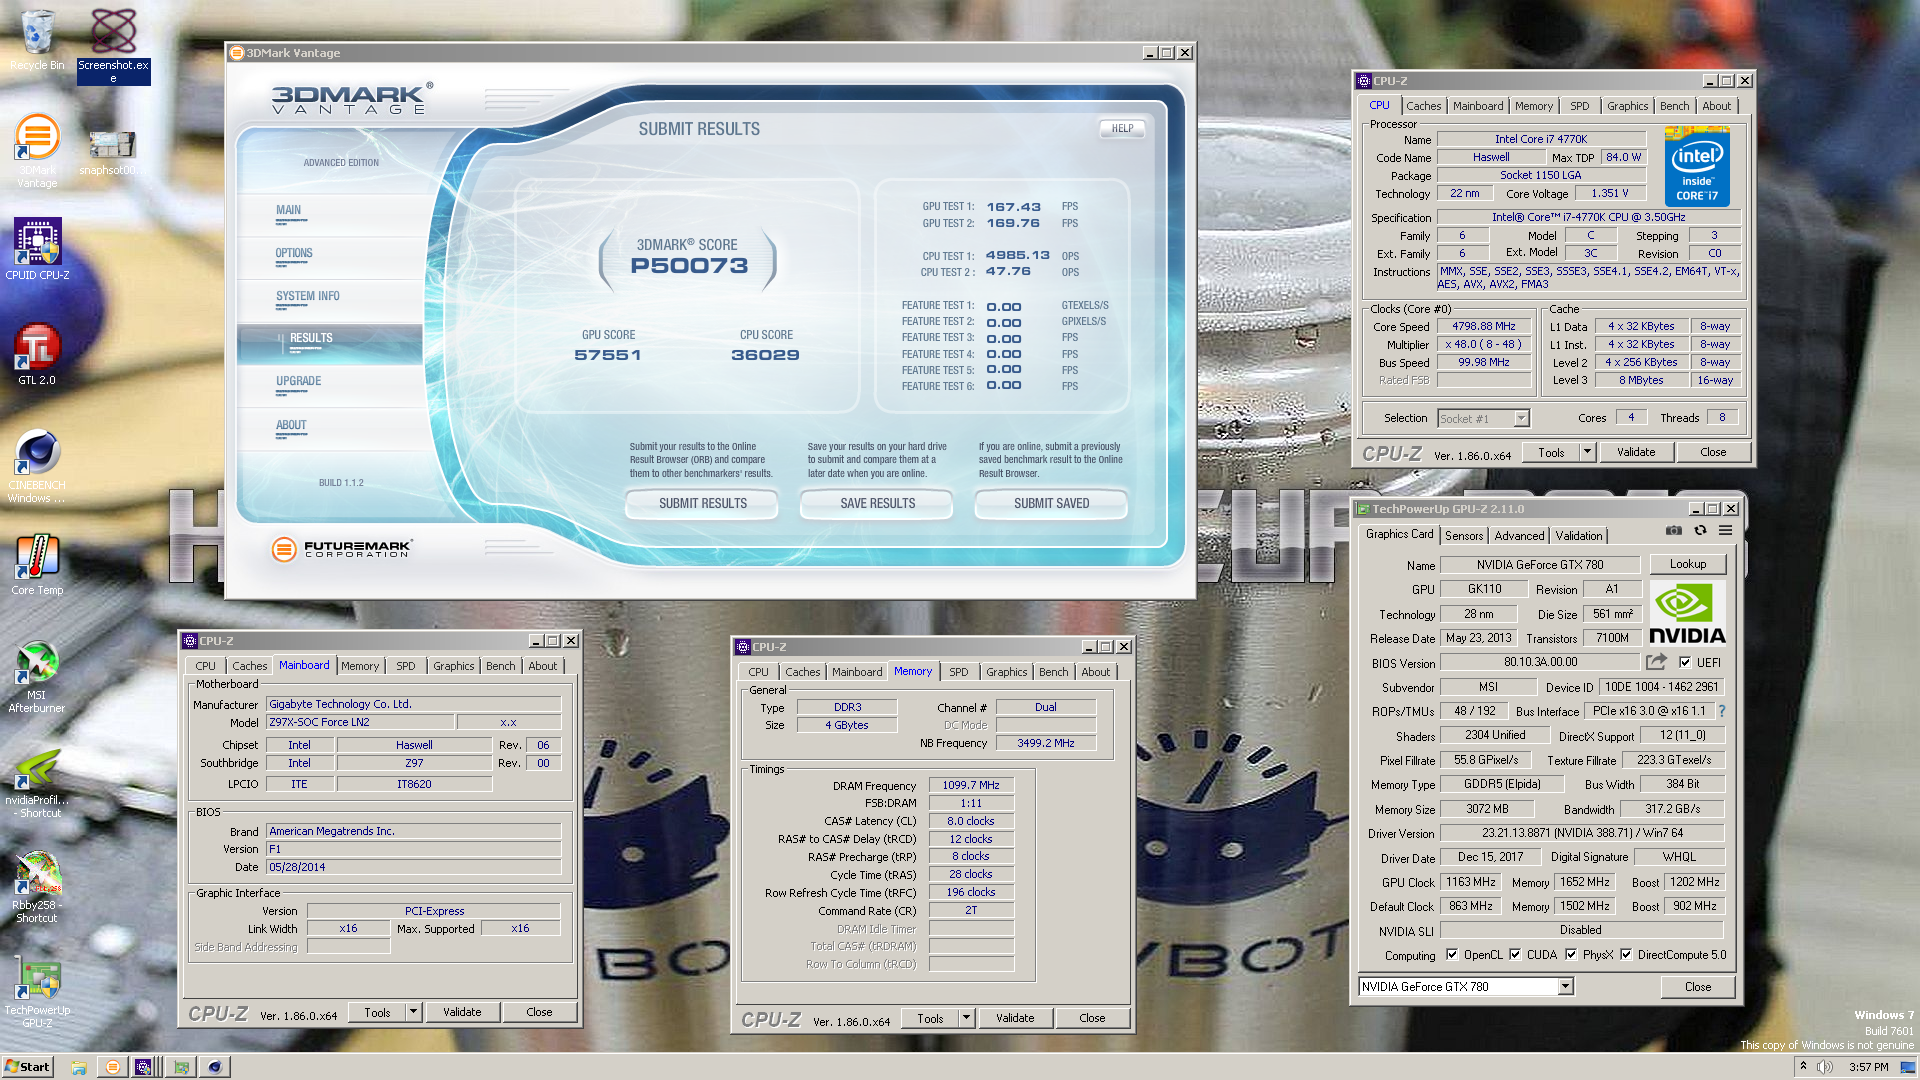Click the GPU Name field in GPU-Z

[1540, 565]
